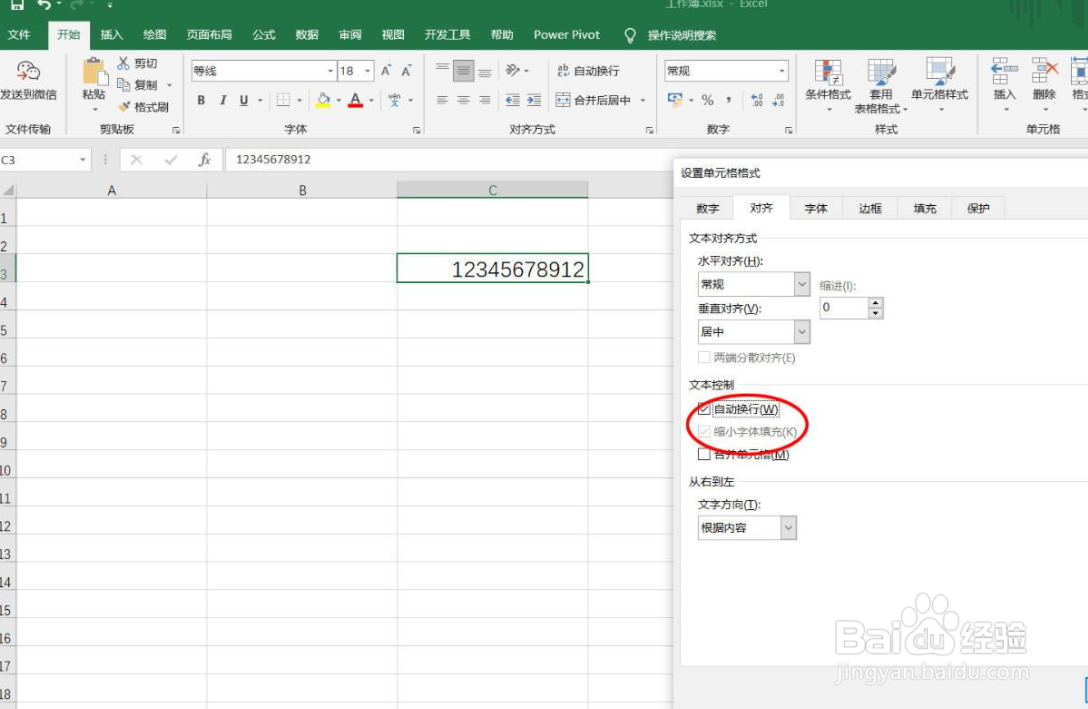Select the fill color bucket icon
1088x709 pixels.
(x=324, y=100)
